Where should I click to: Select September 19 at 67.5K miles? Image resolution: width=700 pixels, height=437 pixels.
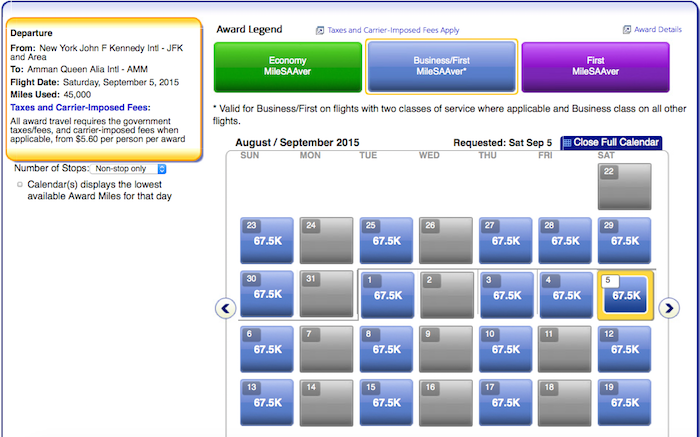coord(625,402)
